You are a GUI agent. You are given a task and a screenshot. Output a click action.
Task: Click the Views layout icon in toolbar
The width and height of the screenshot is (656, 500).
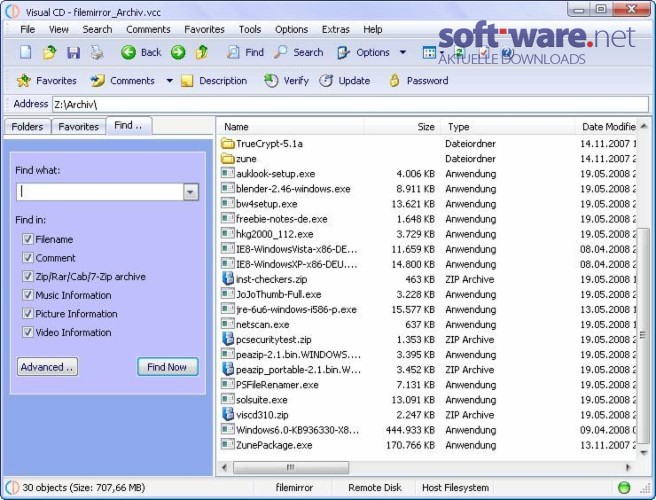429,52
